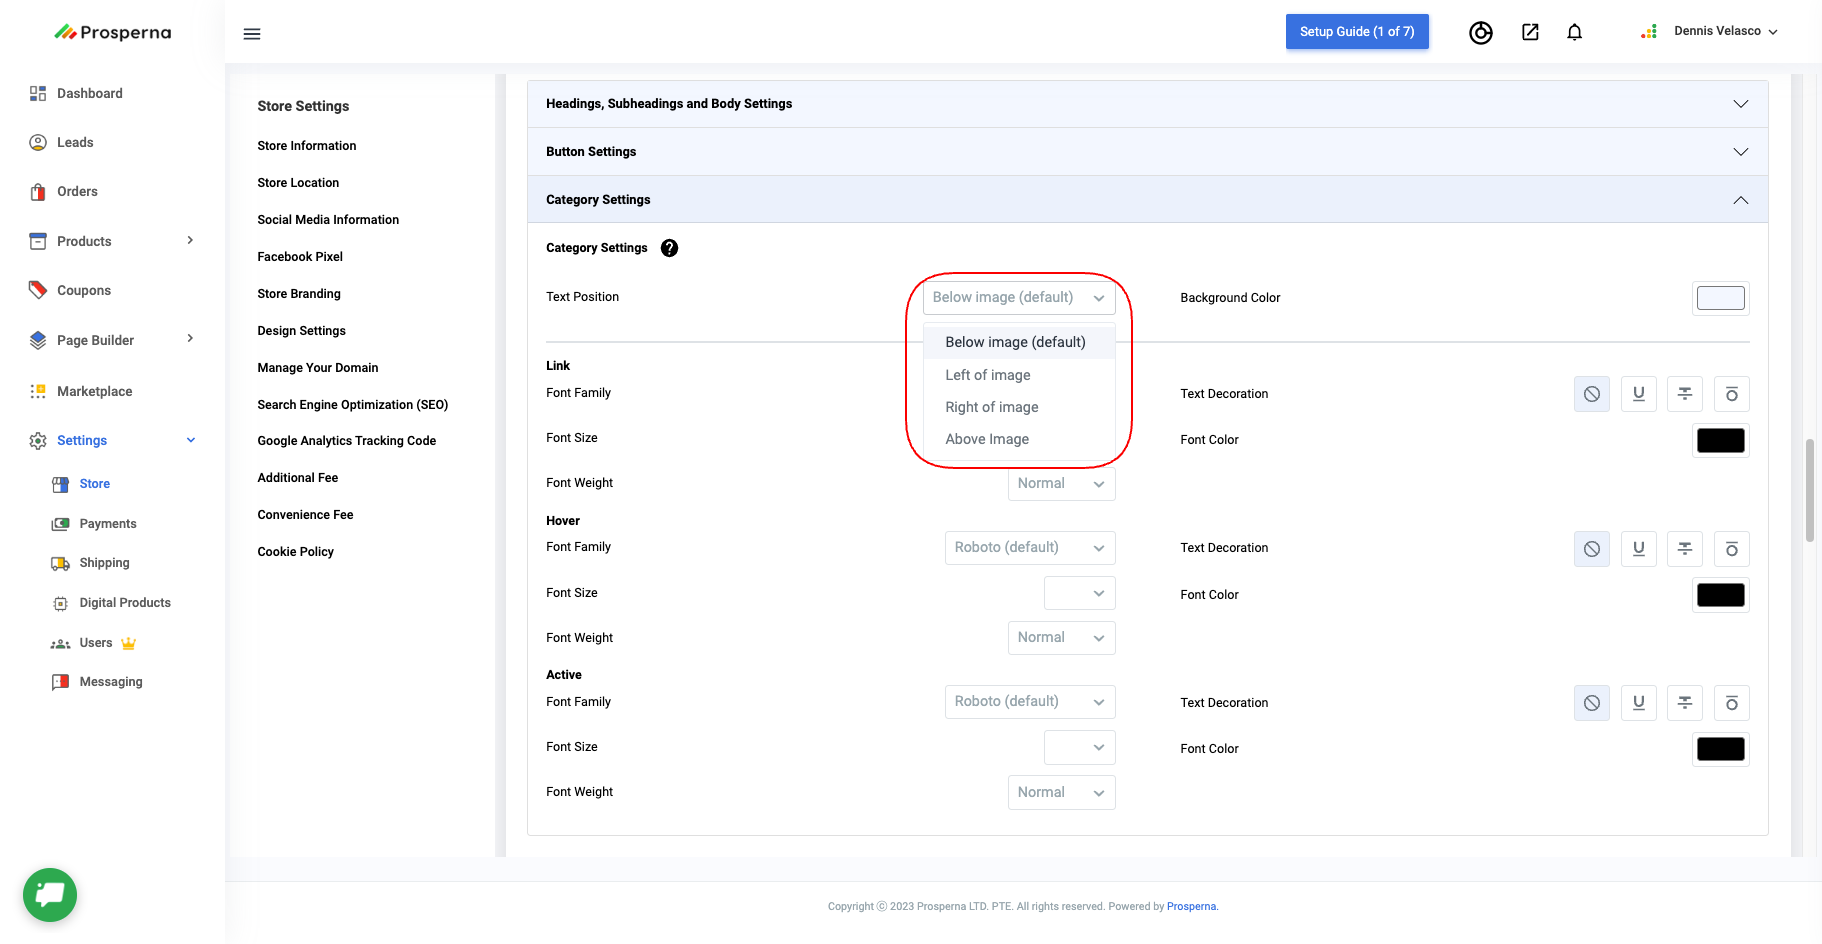Click the Category Settings help icon
The height and width of the screenshot is (944, 1822).
pos(669,248)
